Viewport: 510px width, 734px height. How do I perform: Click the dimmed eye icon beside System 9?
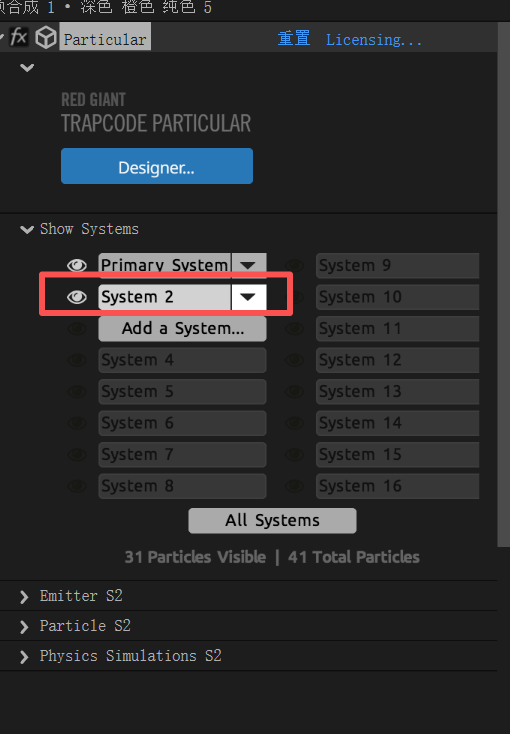click(295, 265)
